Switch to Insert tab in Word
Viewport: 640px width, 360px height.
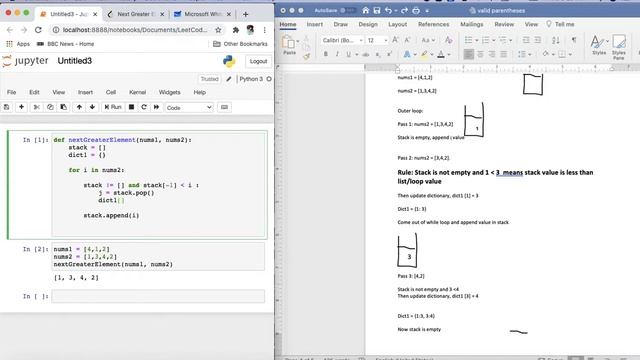(314, 24)
